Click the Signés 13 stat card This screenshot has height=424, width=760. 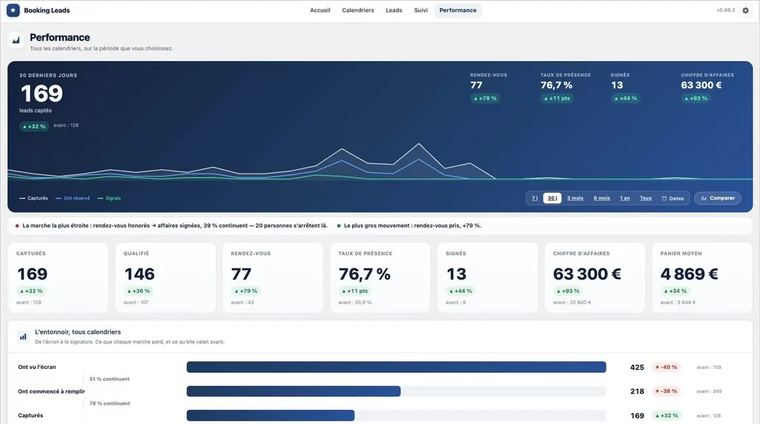pos(488,278)
